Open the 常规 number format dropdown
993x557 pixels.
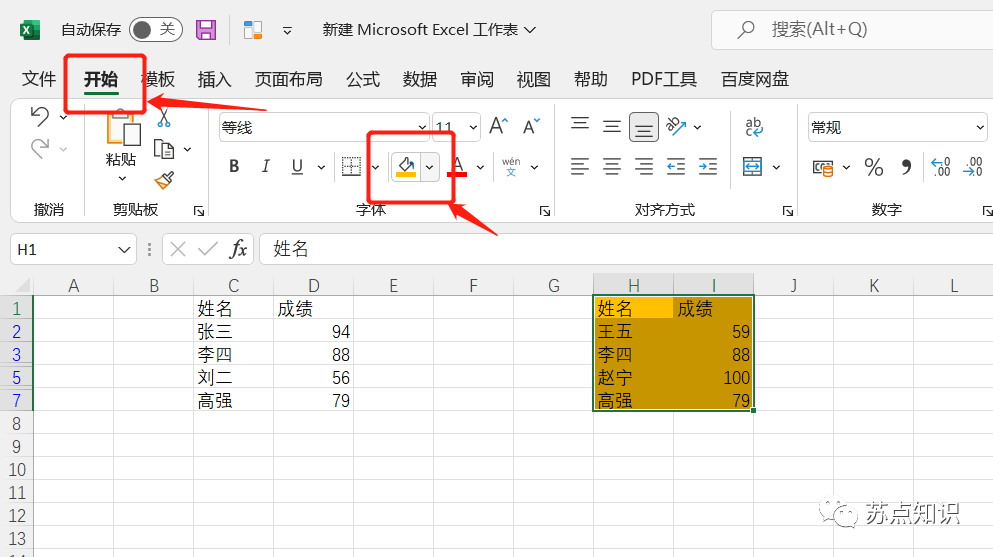(980, 127)
